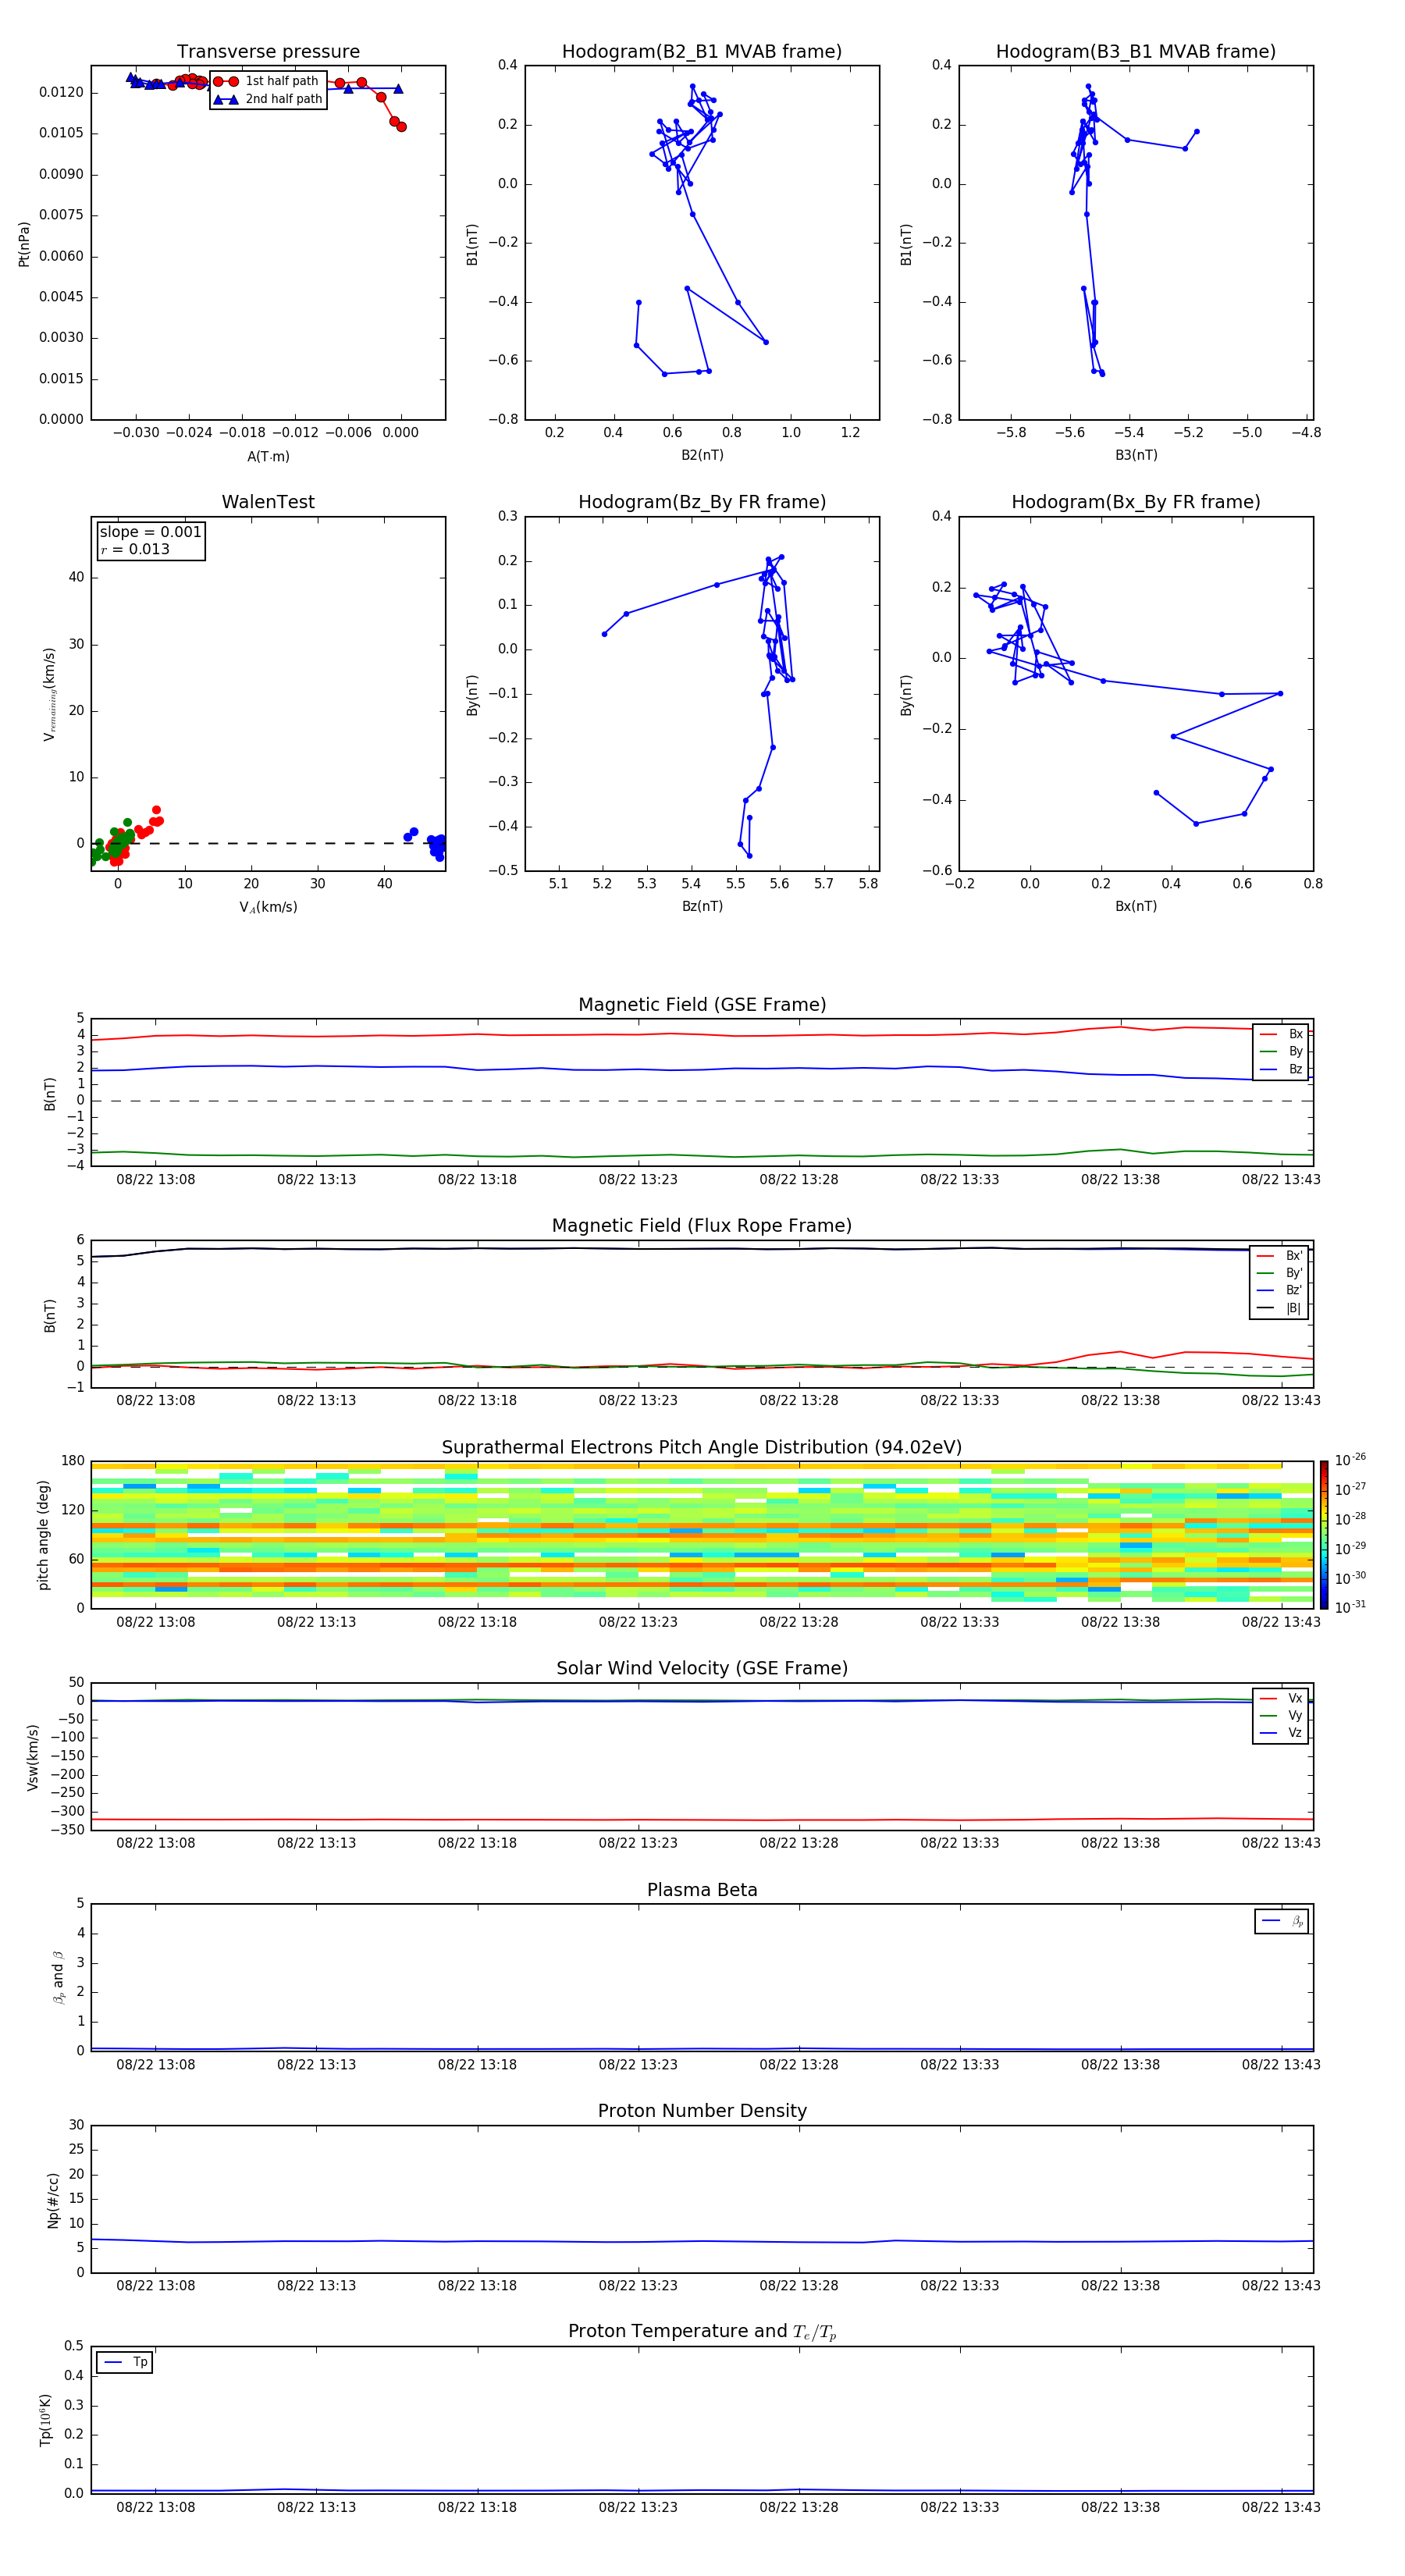
Task: Click 'Vremaining(km/s)' y-axis label
Action: click(49, 694)
